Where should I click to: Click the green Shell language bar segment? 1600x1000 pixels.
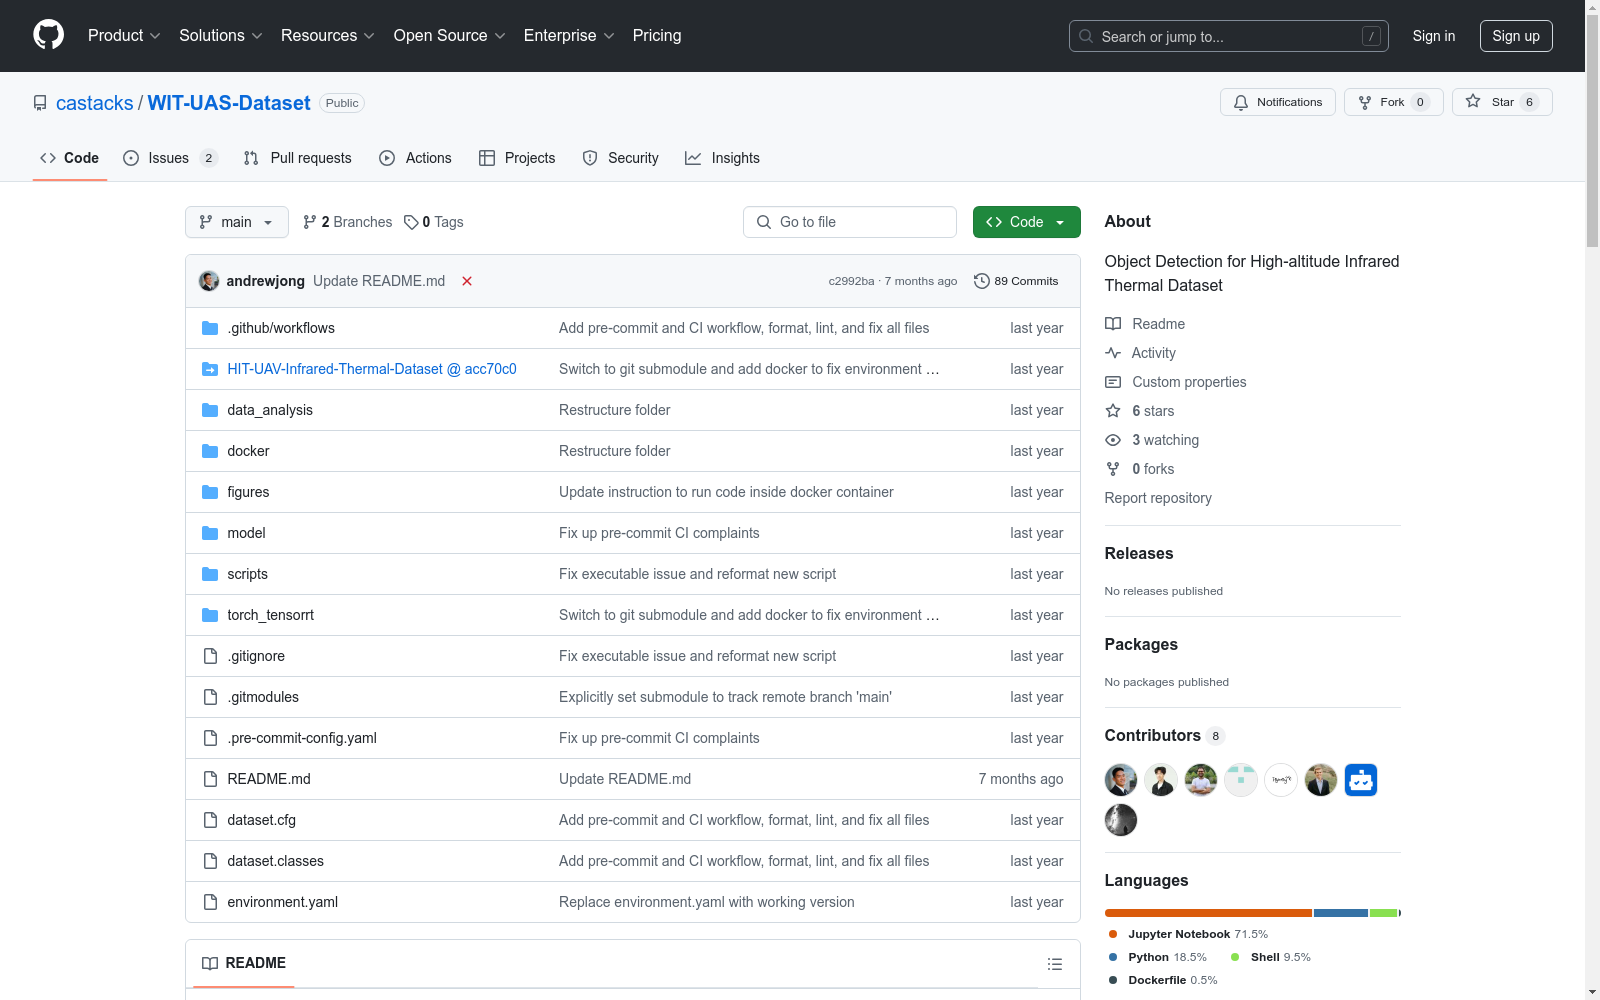coord(1383,913)
